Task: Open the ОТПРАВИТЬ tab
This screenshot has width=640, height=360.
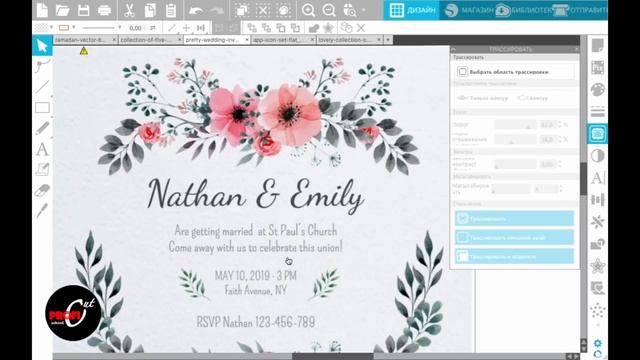Action: (x=580, y=10)
